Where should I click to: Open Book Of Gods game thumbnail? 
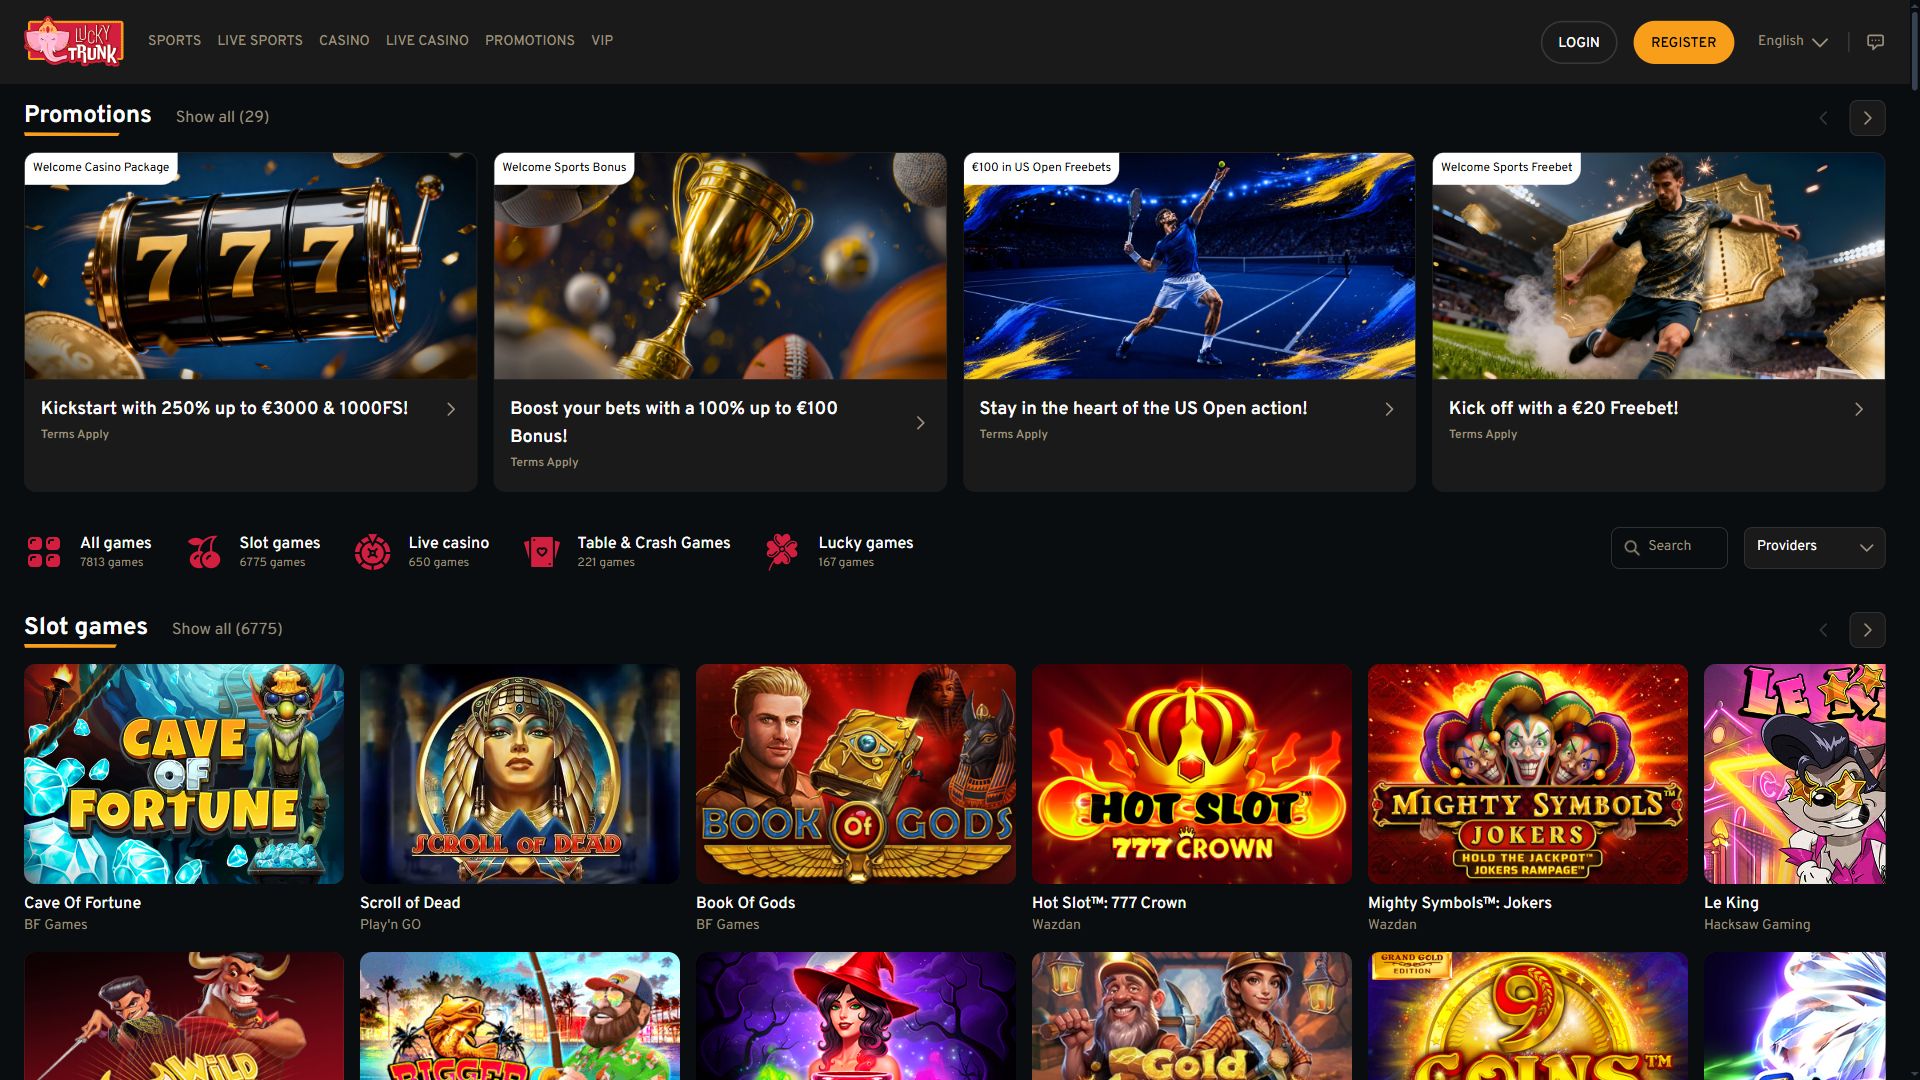click(856, 774)
